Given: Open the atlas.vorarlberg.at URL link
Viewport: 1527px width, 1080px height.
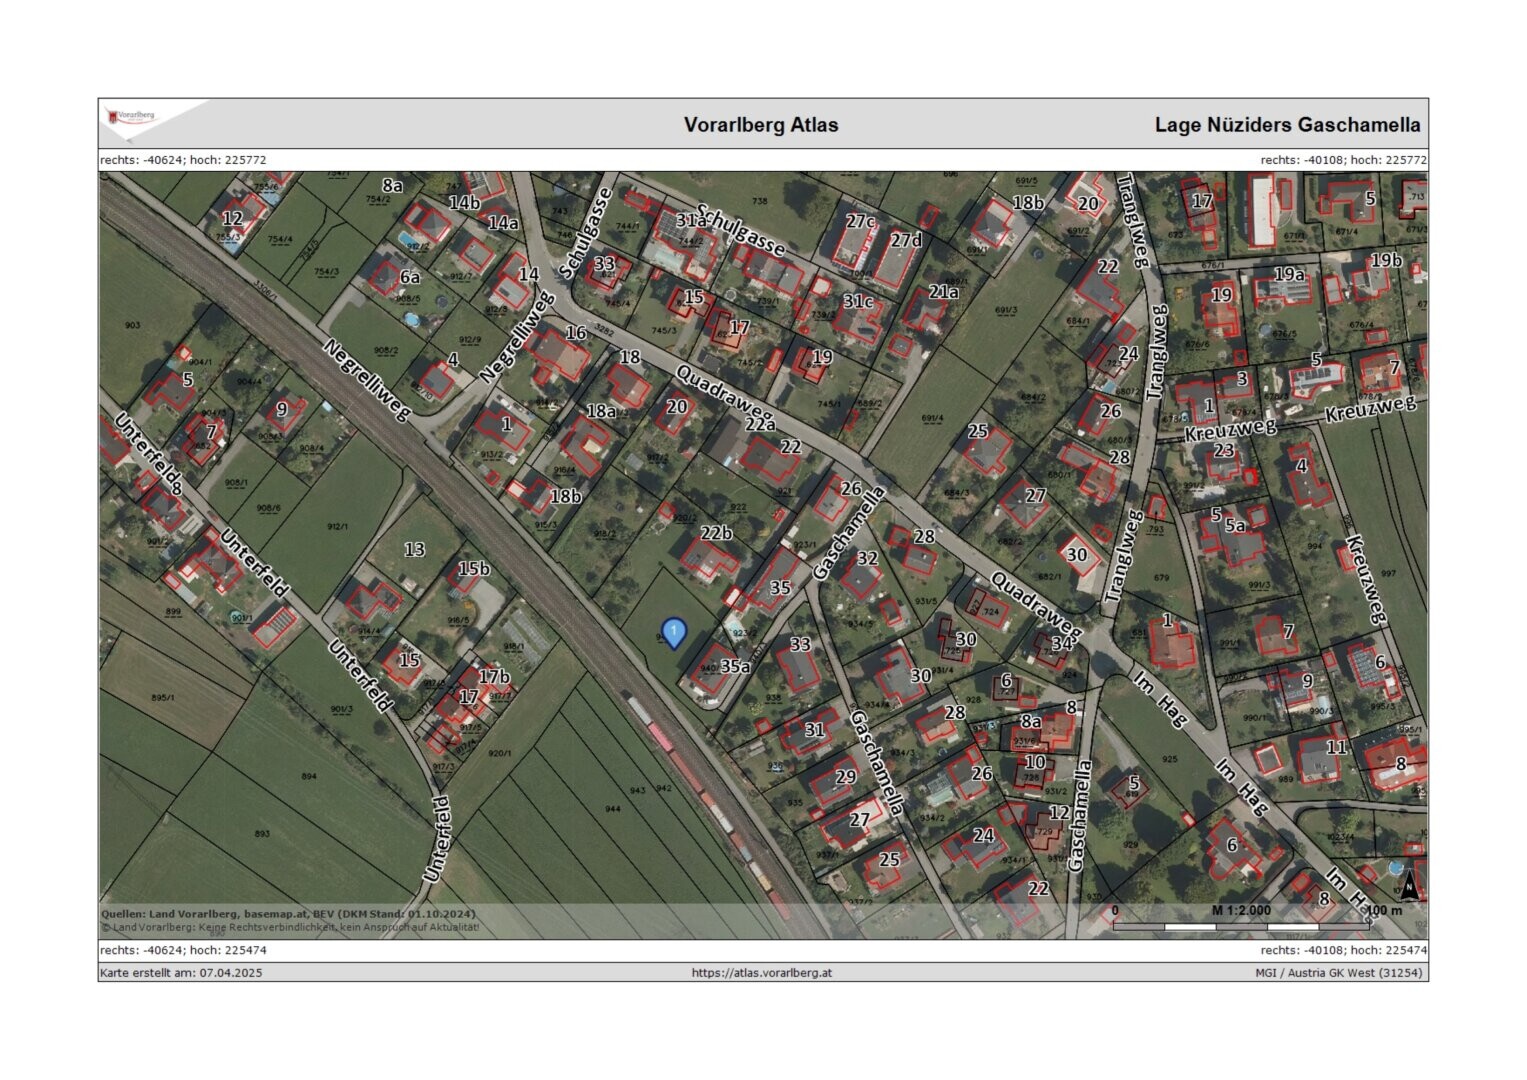Looking at the screenshot, I should (761, 972).
